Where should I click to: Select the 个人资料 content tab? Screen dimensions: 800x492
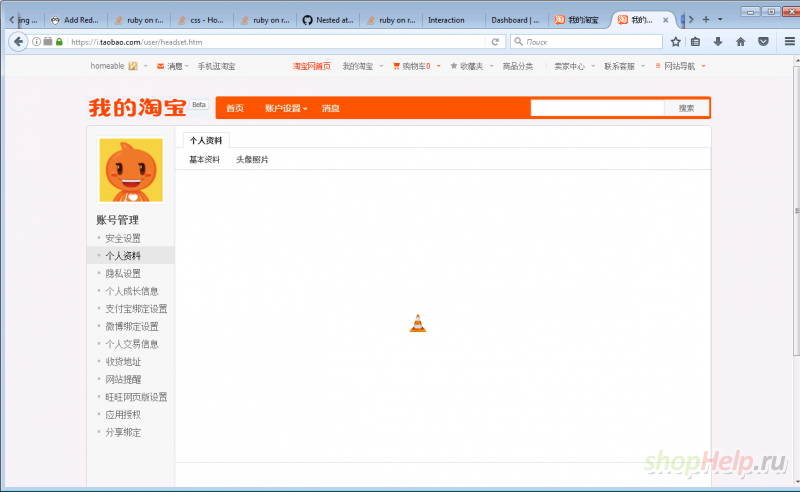[x=206, y=140]
